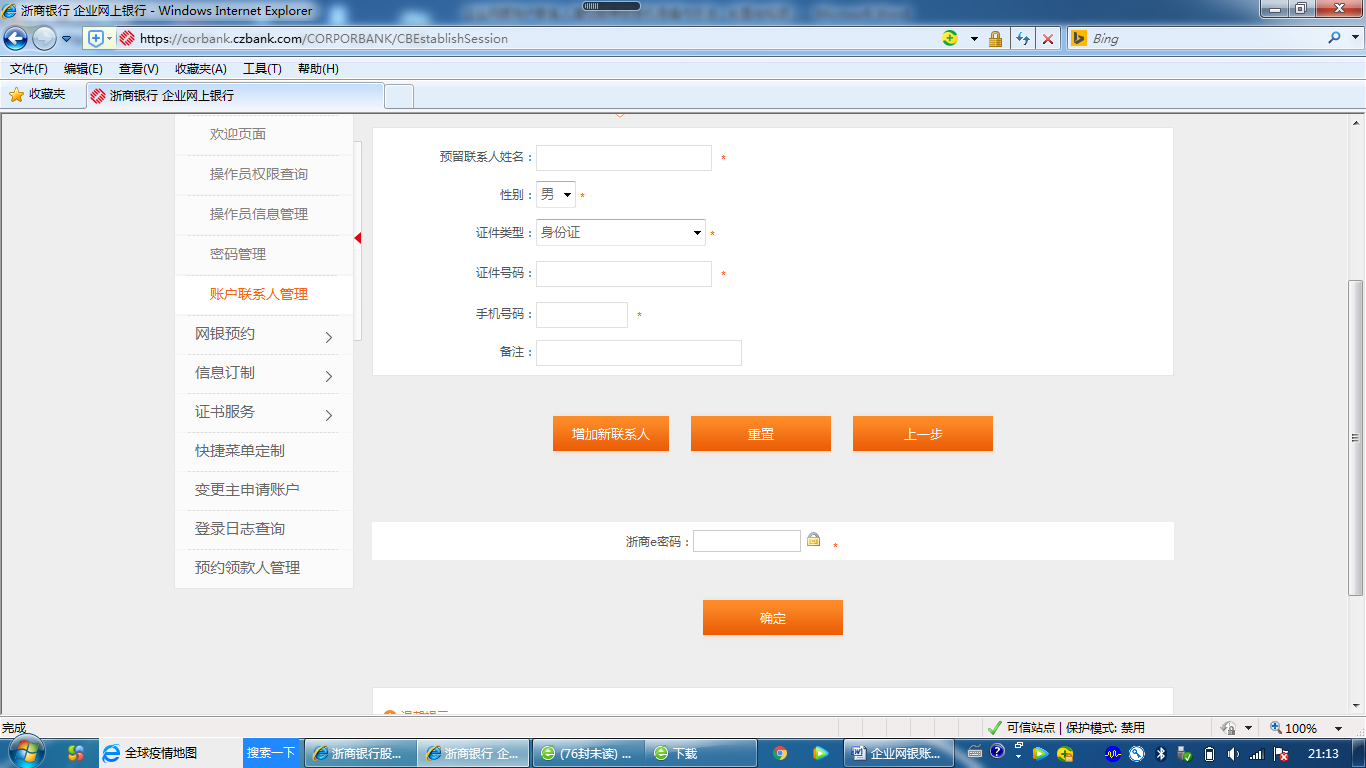Click the 收藏夹 favorites star button

tap(38, 95)
